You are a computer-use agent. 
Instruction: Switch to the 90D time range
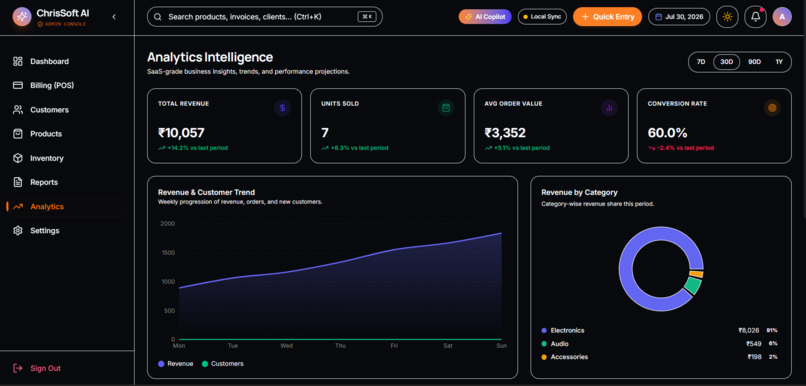[754, 62]
